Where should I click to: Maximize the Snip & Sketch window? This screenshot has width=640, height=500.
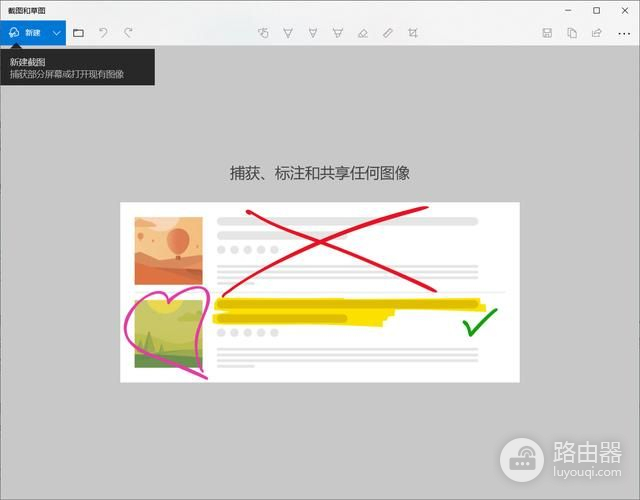coord(596,11)
